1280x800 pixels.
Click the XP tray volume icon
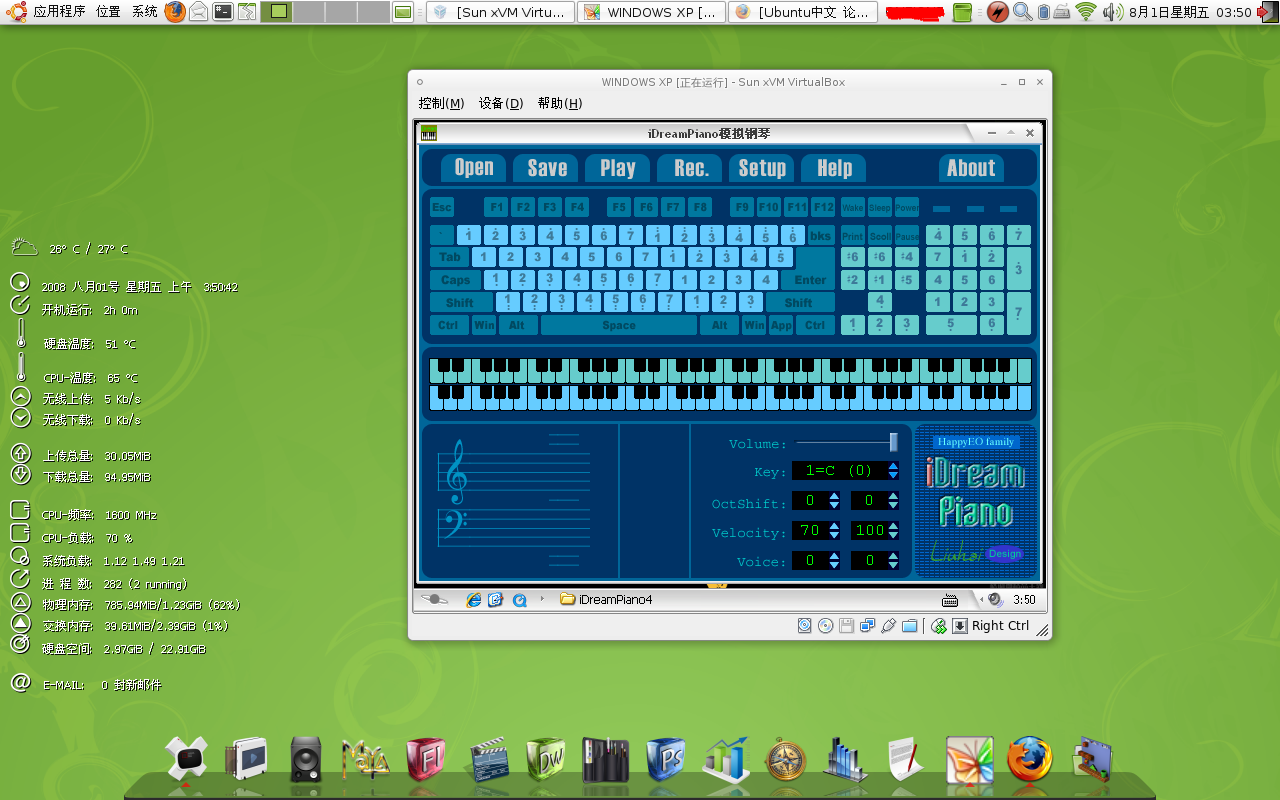995,600
